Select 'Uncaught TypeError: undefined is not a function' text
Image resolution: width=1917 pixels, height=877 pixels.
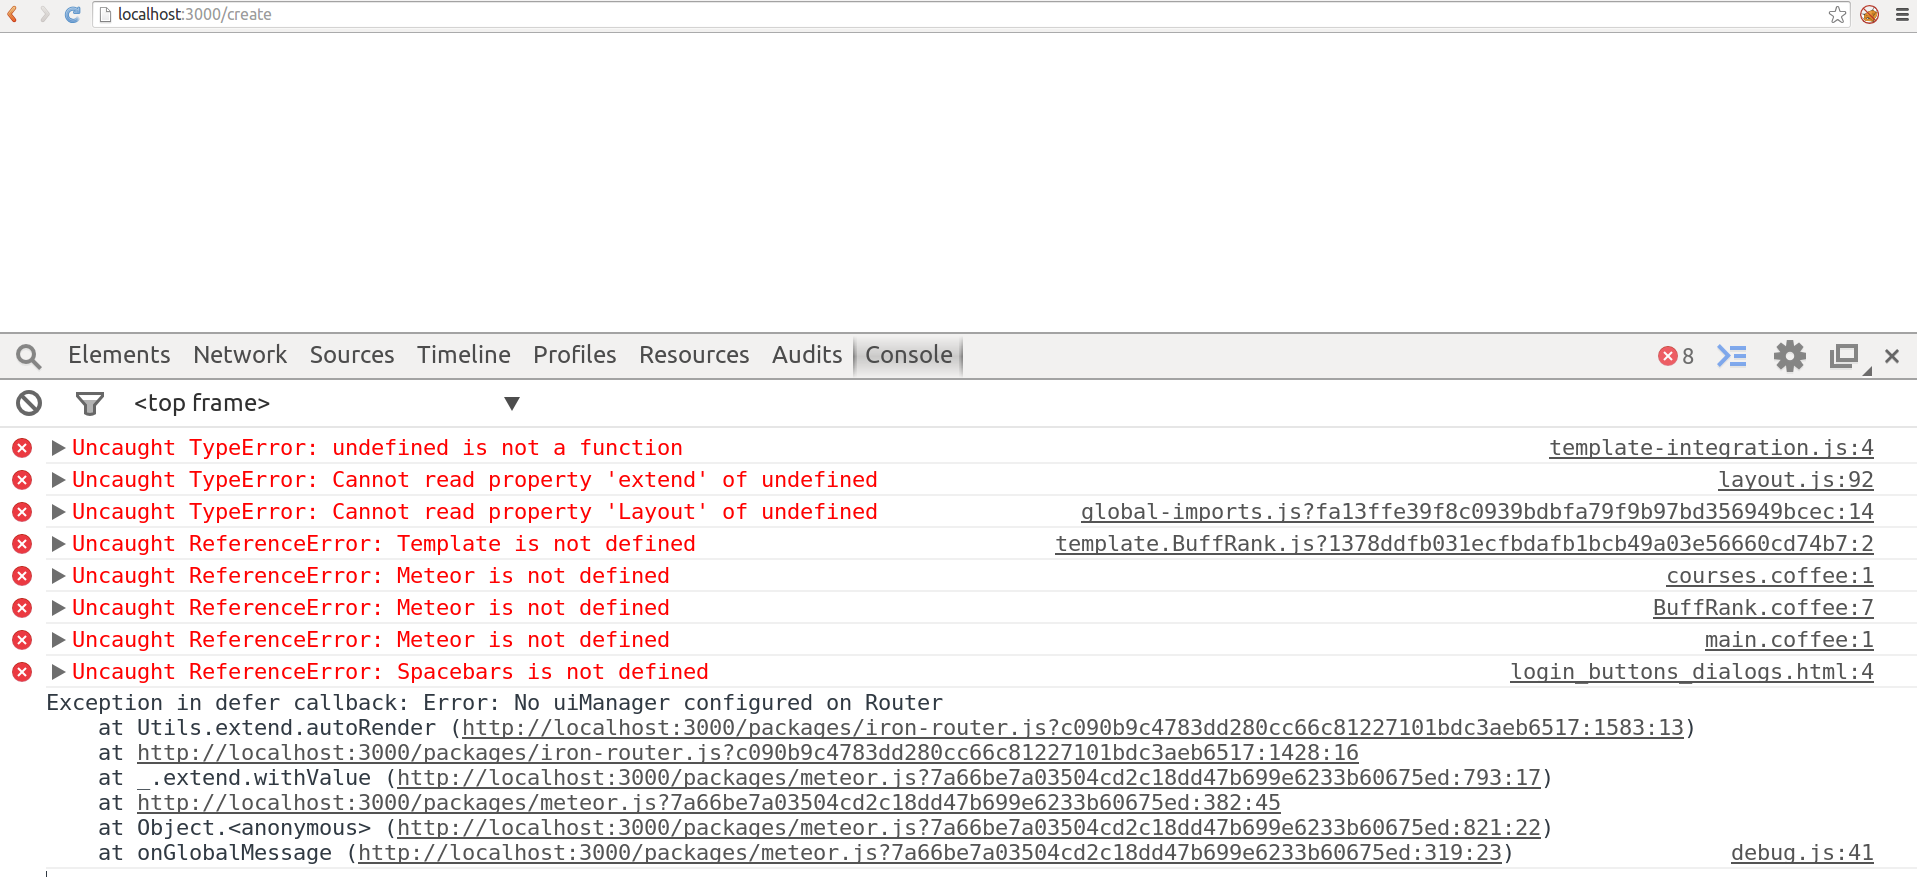[x=377, y=448]
